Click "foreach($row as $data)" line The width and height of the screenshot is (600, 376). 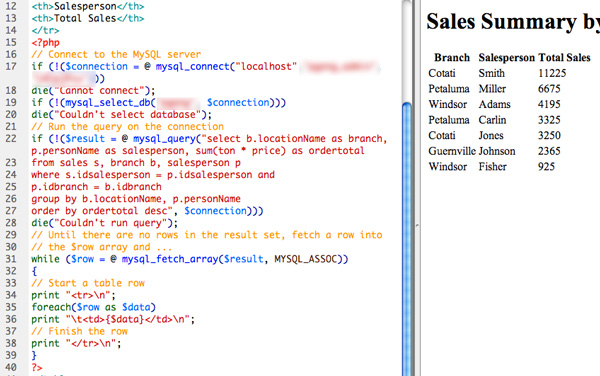pos(93,307)
